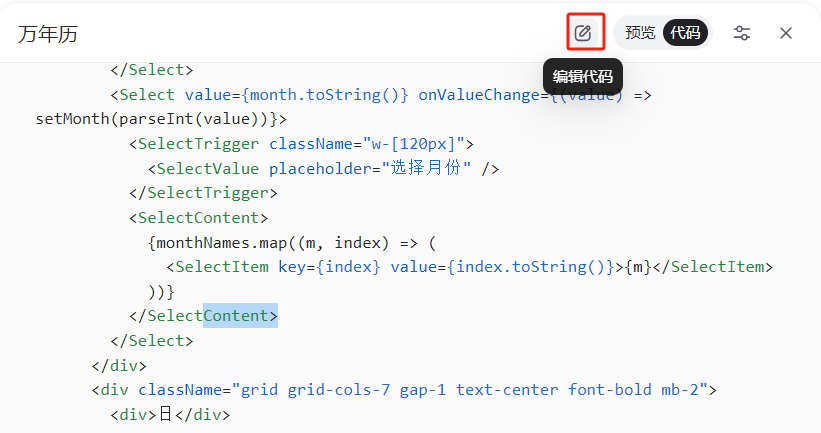Image resolution: width=821 pixels, height=433 pixels.
Task: Click the highlighted Content> text in code
Action: coord(240,316)
